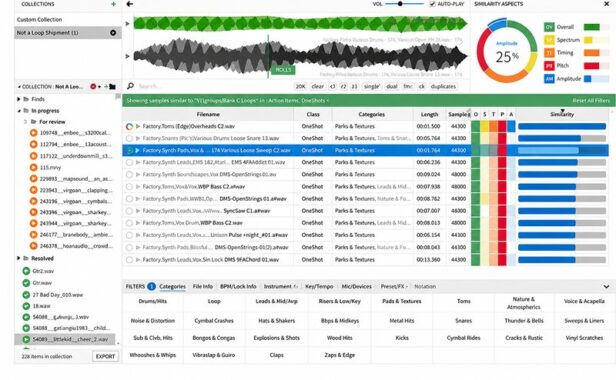Click the dual tag button
Image resolution: width=616 pixels, height=380 pixels.
pos(392,86)
